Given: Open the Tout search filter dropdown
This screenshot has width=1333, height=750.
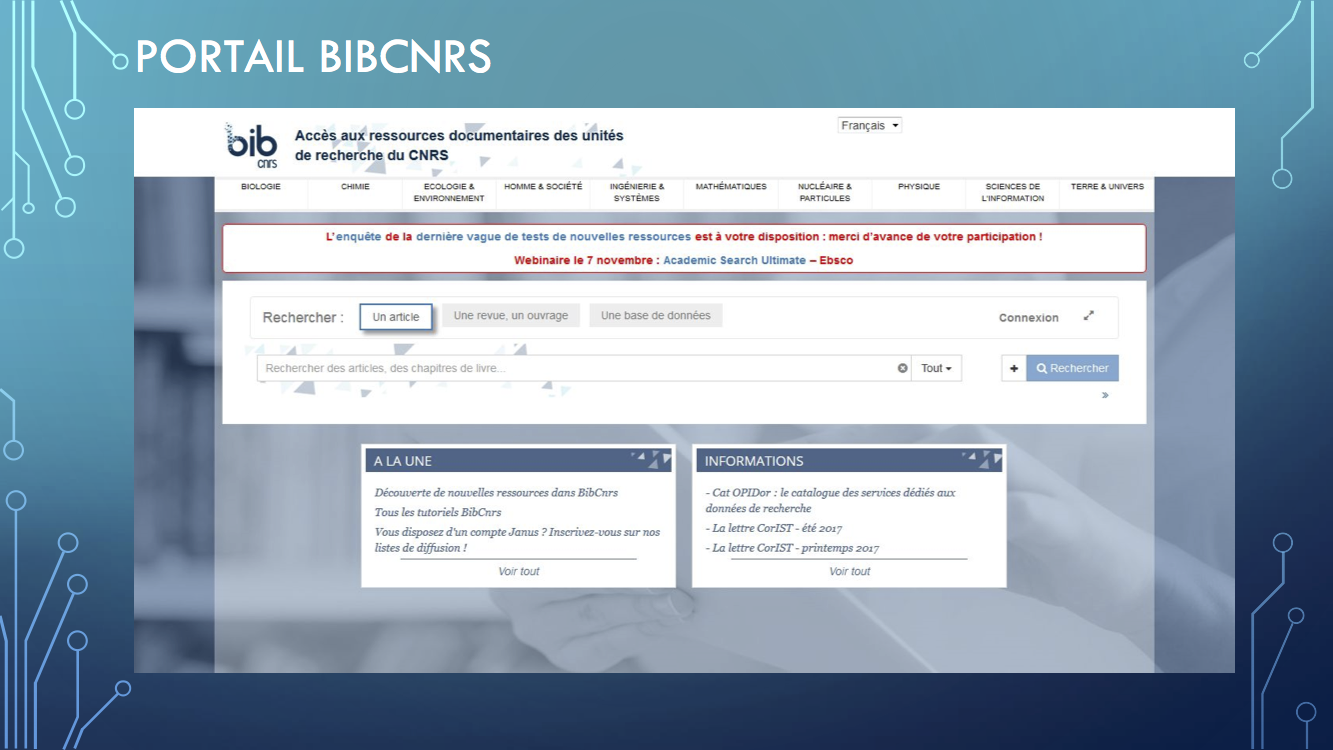Looking at the screenshot, I should (x=936, y=368).
